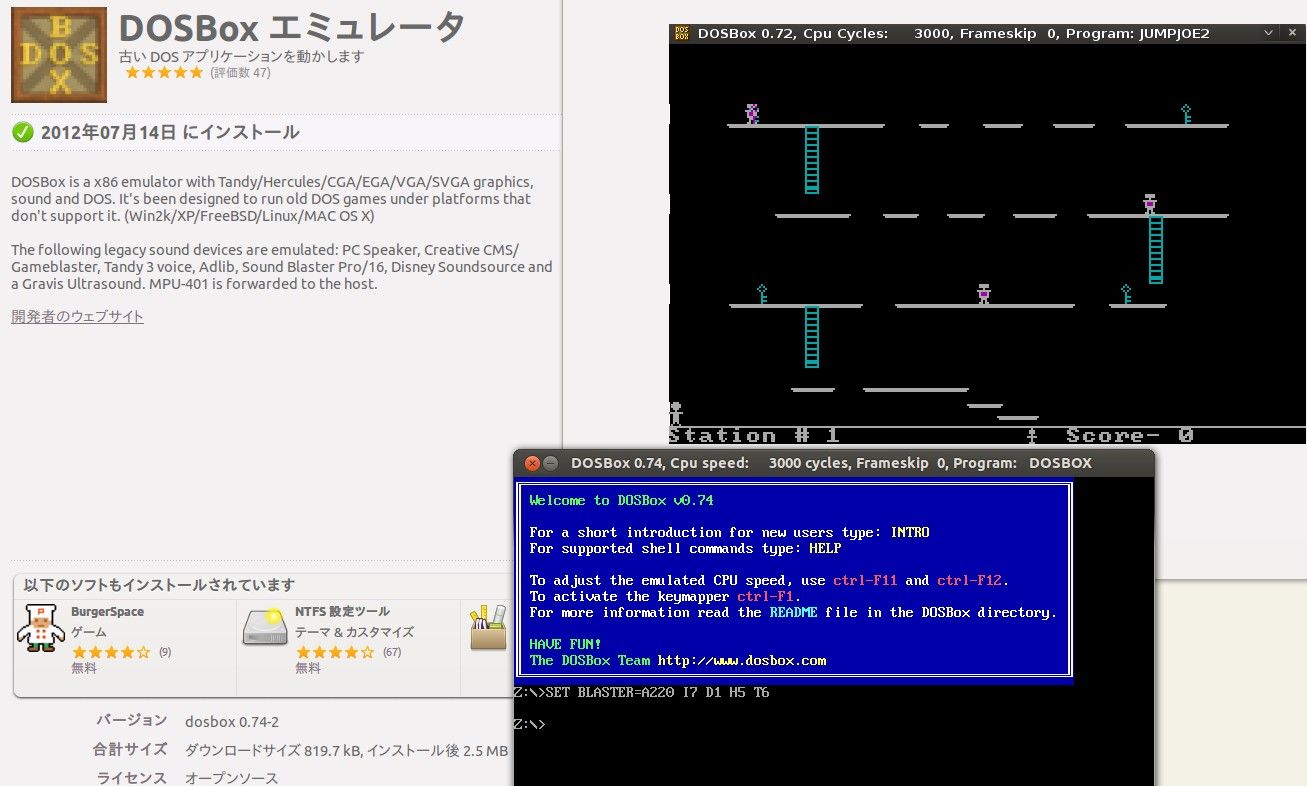Select the purple player character on the top platform
The width and height of the screenshot is (1307, 786).
pyautogui.click(x=752, y=114)
